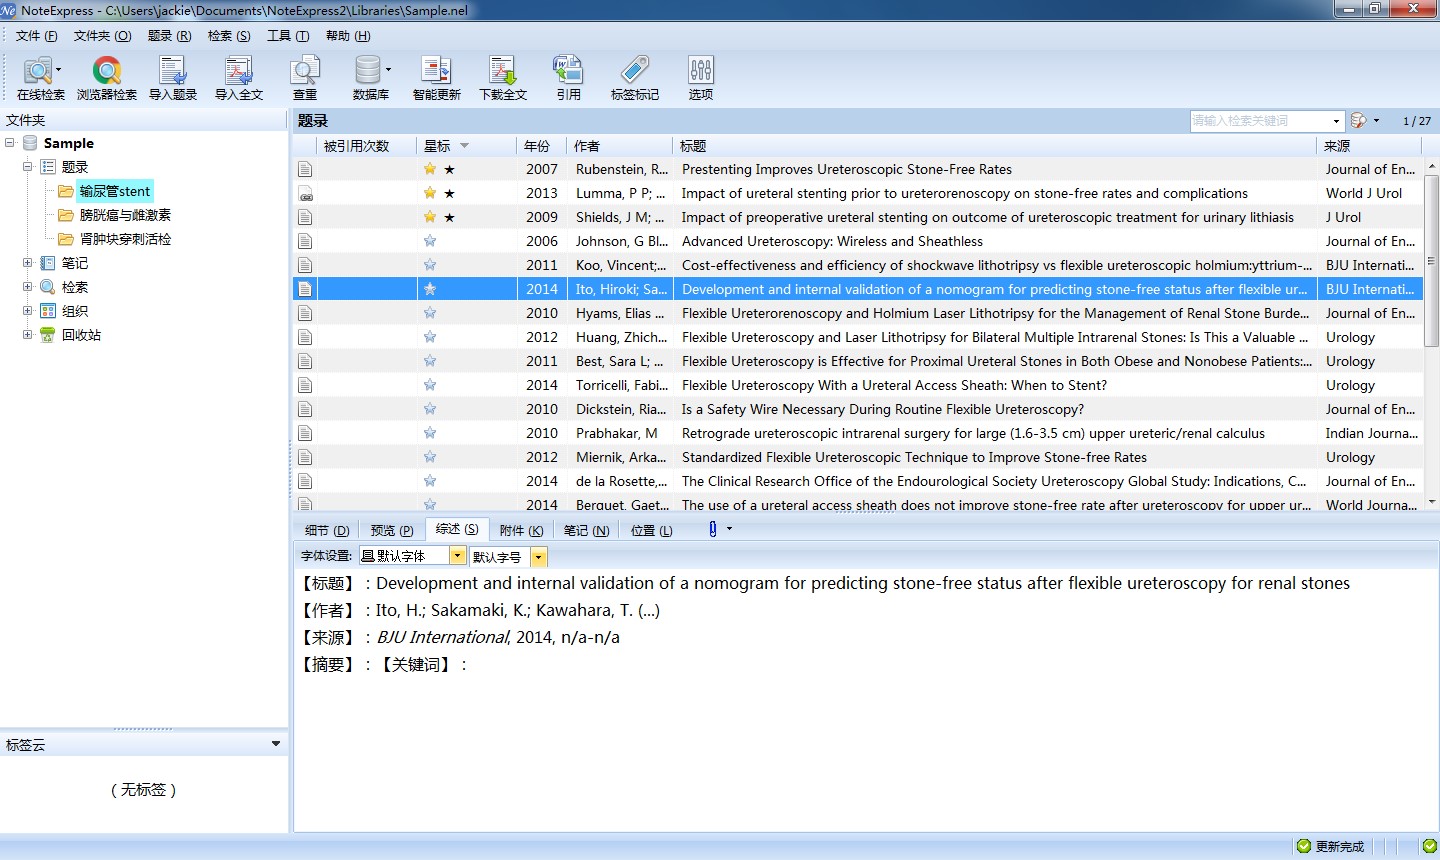1440x860 pixels.
Task: Toggle star flag on Johnson 2006 record
Action: [430, 241]
